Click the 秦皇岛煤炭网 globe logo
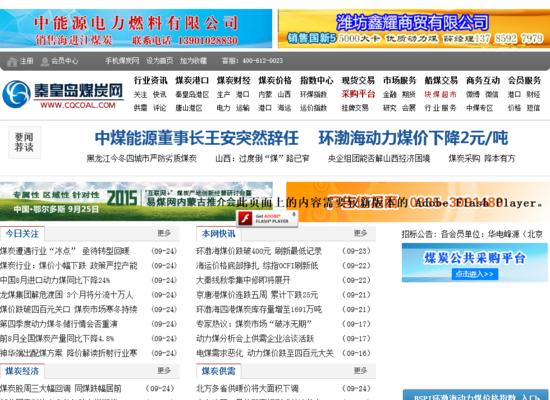The image size is (550, 400). [16, 94]
